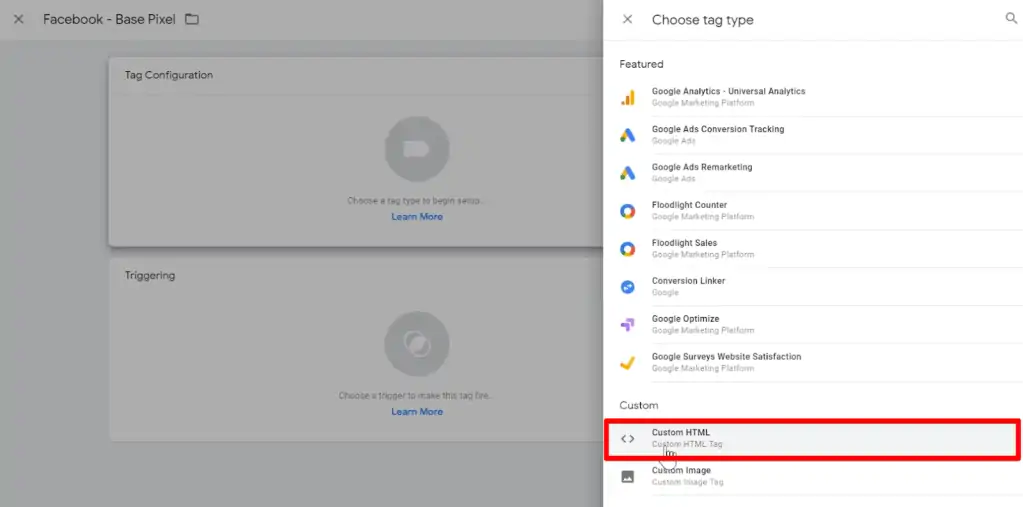The height and width of the screenshot is (507, 1024).
Task: Click the Google Surveys checkmark icon
Action: [x=628, y=363]
